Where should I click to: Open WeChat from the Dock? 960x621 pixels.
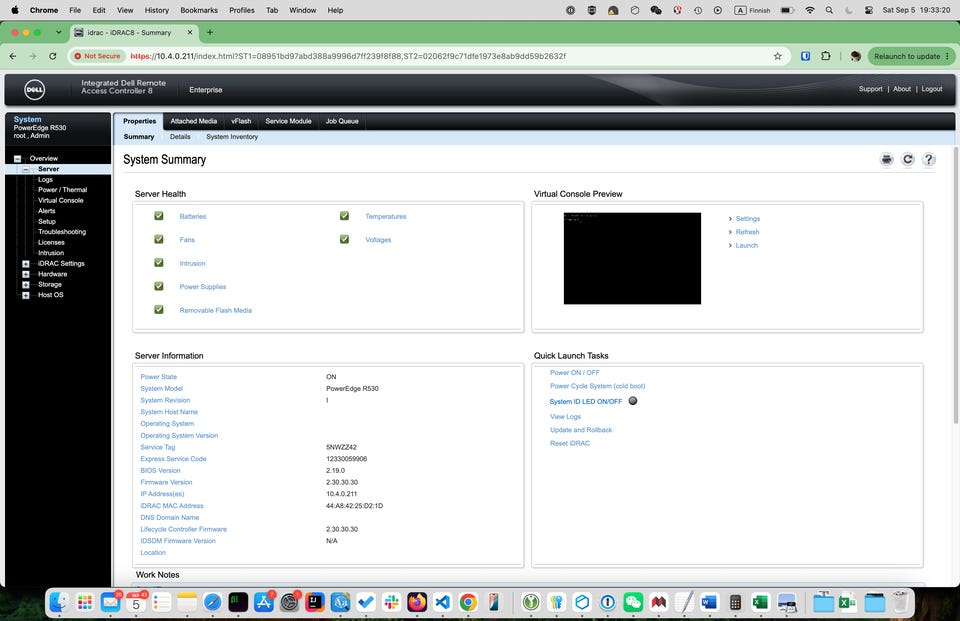coord(633,603)
